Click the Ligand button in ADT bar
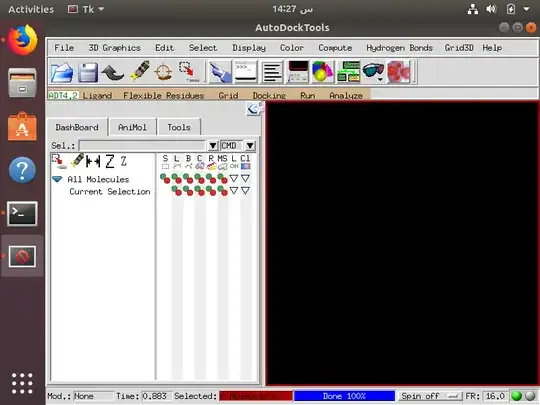540x405 pixels. (97, 95)
